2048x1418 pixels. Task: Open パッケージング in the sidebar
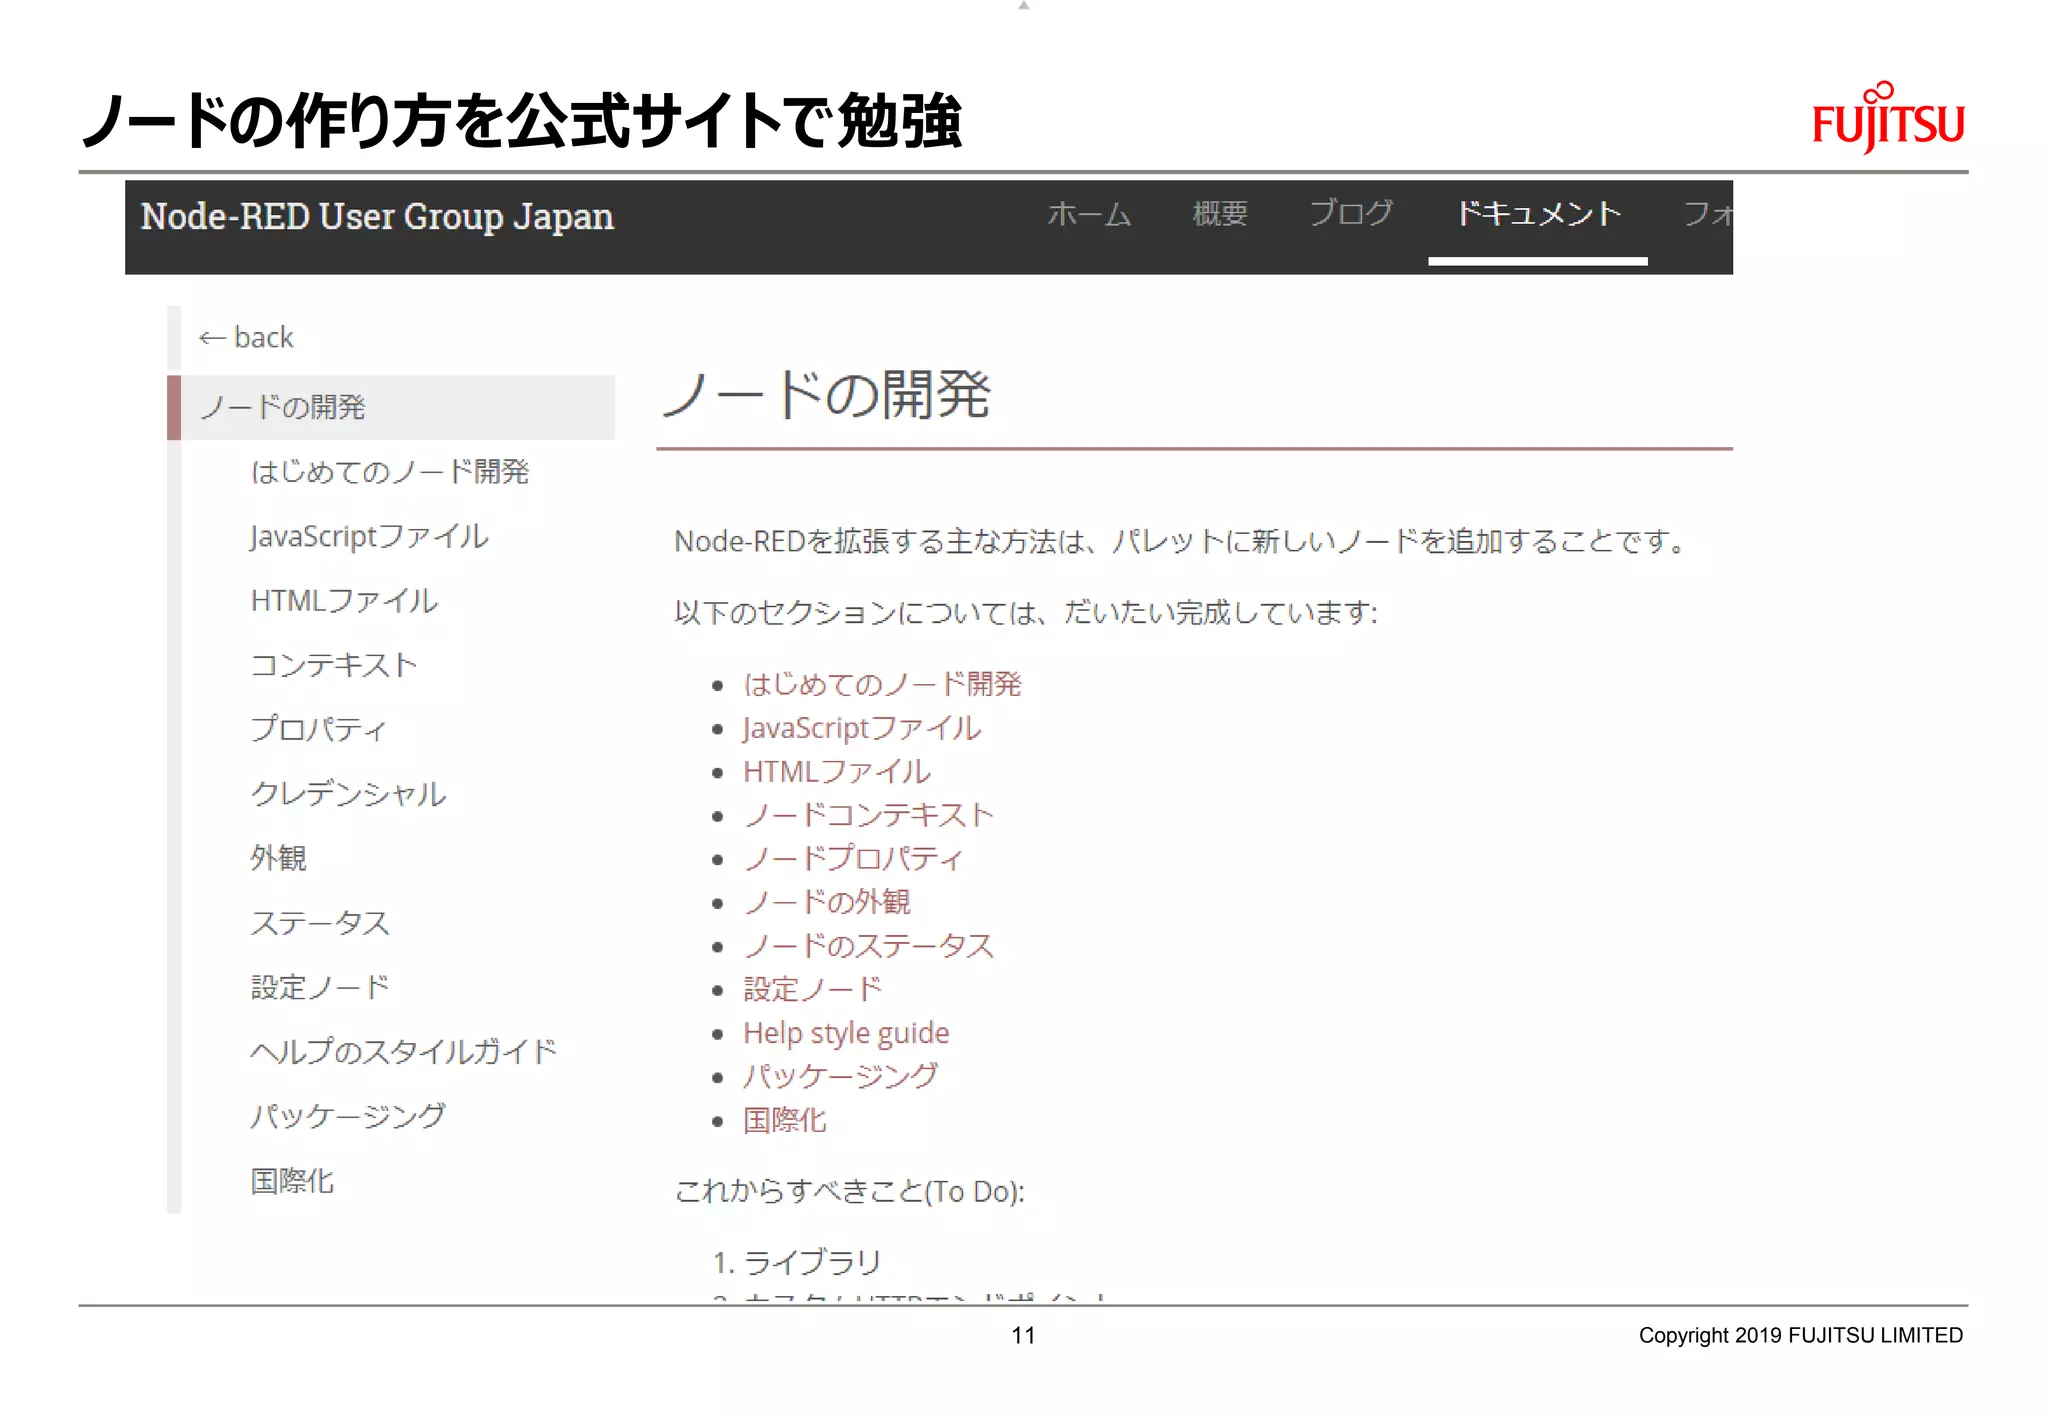pos(348,1116)
